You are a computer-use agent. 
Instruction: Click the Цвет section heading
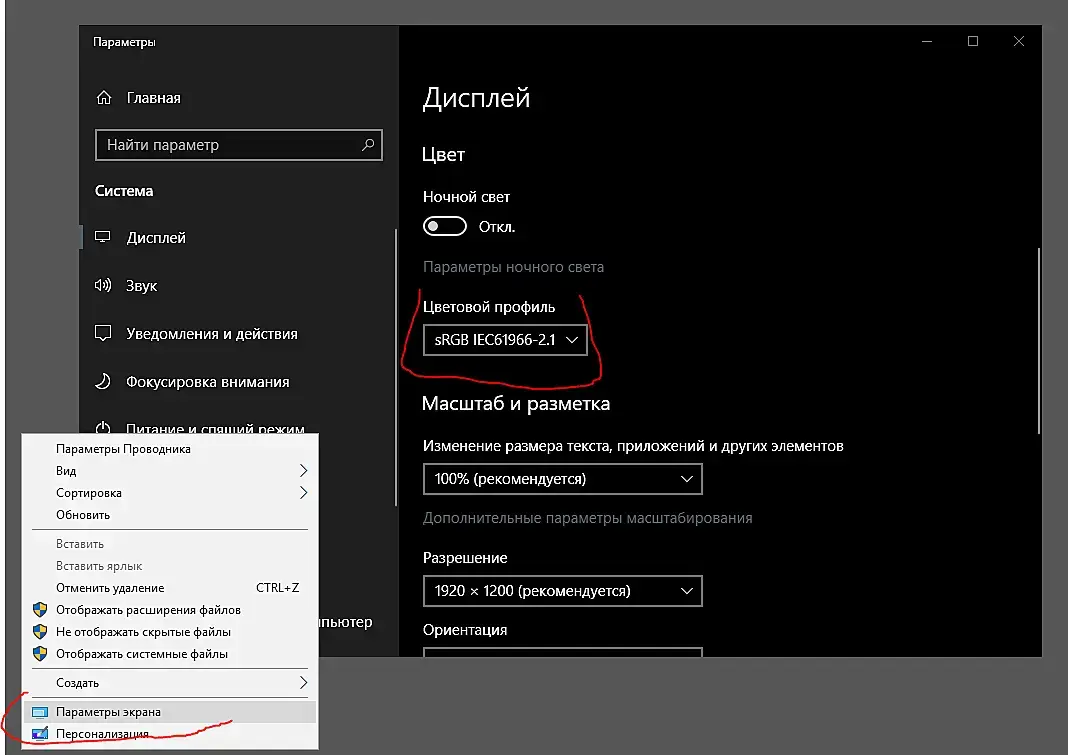443,155
